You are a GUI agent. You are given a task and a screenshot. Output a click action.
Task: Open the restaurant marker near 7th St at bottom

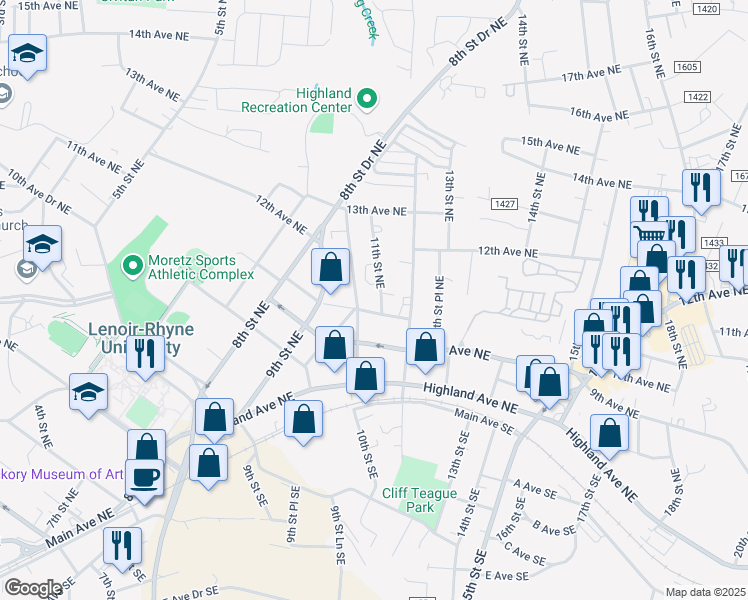(123, 547)
